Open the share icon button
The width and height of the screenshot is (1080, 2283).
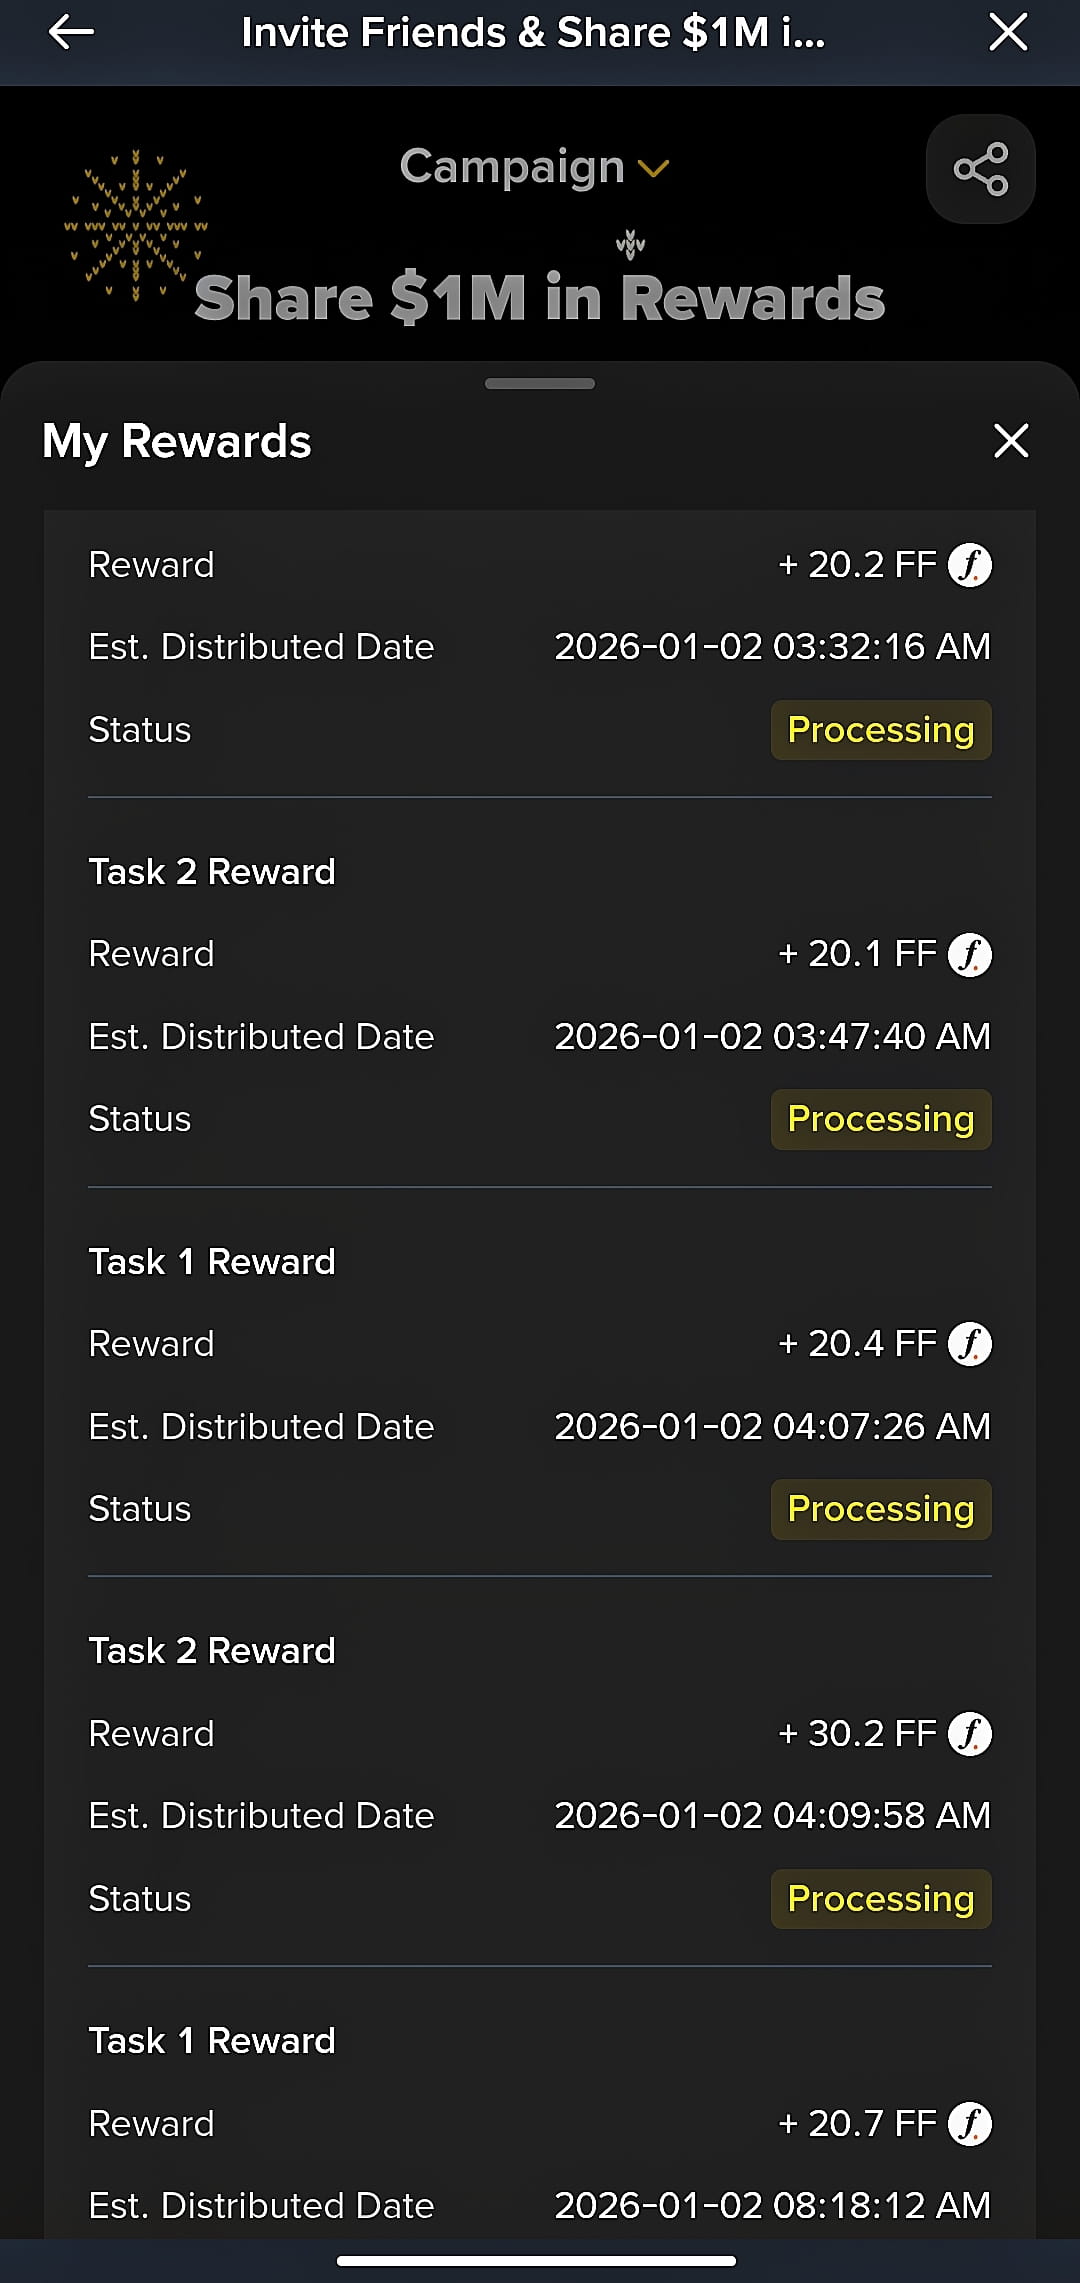[x=980, y=169]
